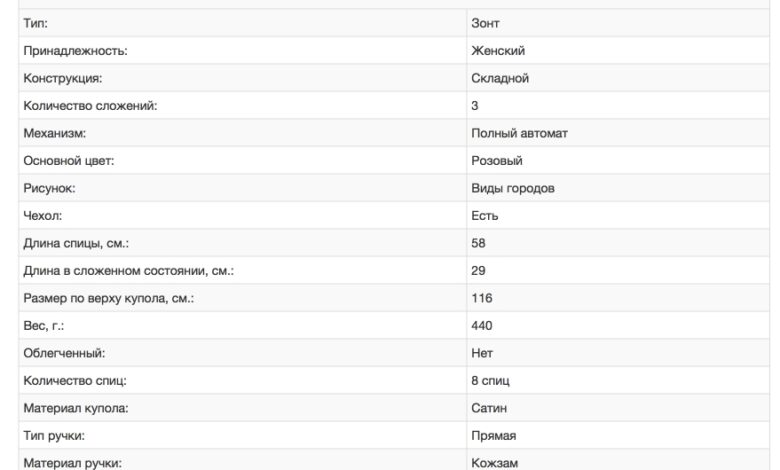The height and width of the screenshot is (470, 780).
Task: Click the 'Сатин' dome material value
Action: 490,408
